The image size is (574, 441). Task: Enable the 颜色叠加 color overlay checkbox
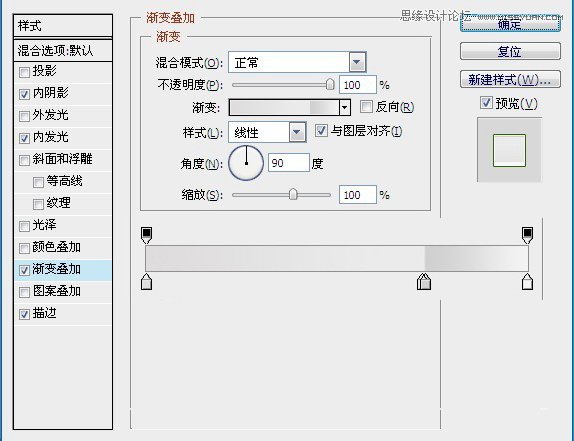(24, 248)
